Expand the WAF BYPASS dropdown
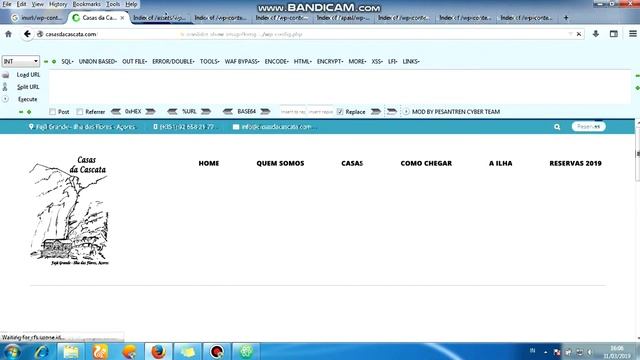 pyautogui.click(x=242, y=61)
